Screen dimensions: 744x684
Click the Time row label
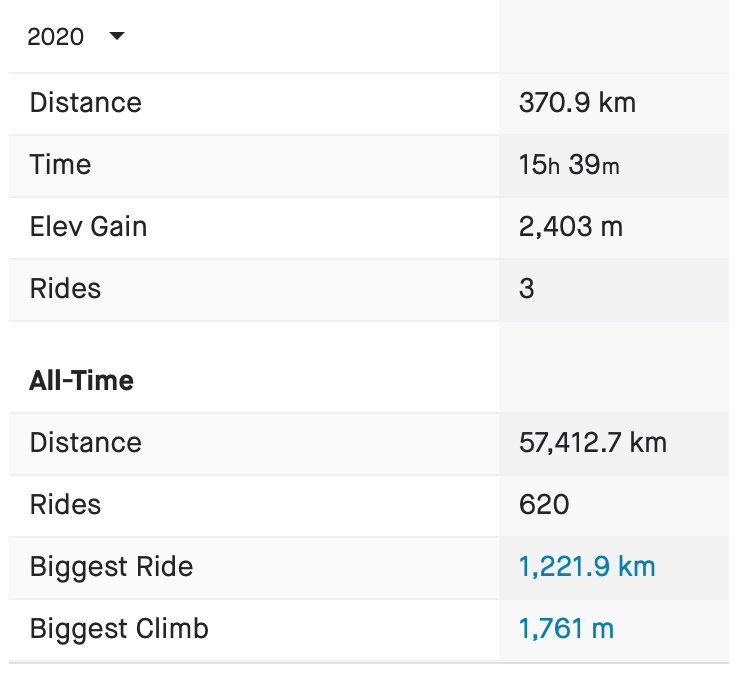point(60,165)
